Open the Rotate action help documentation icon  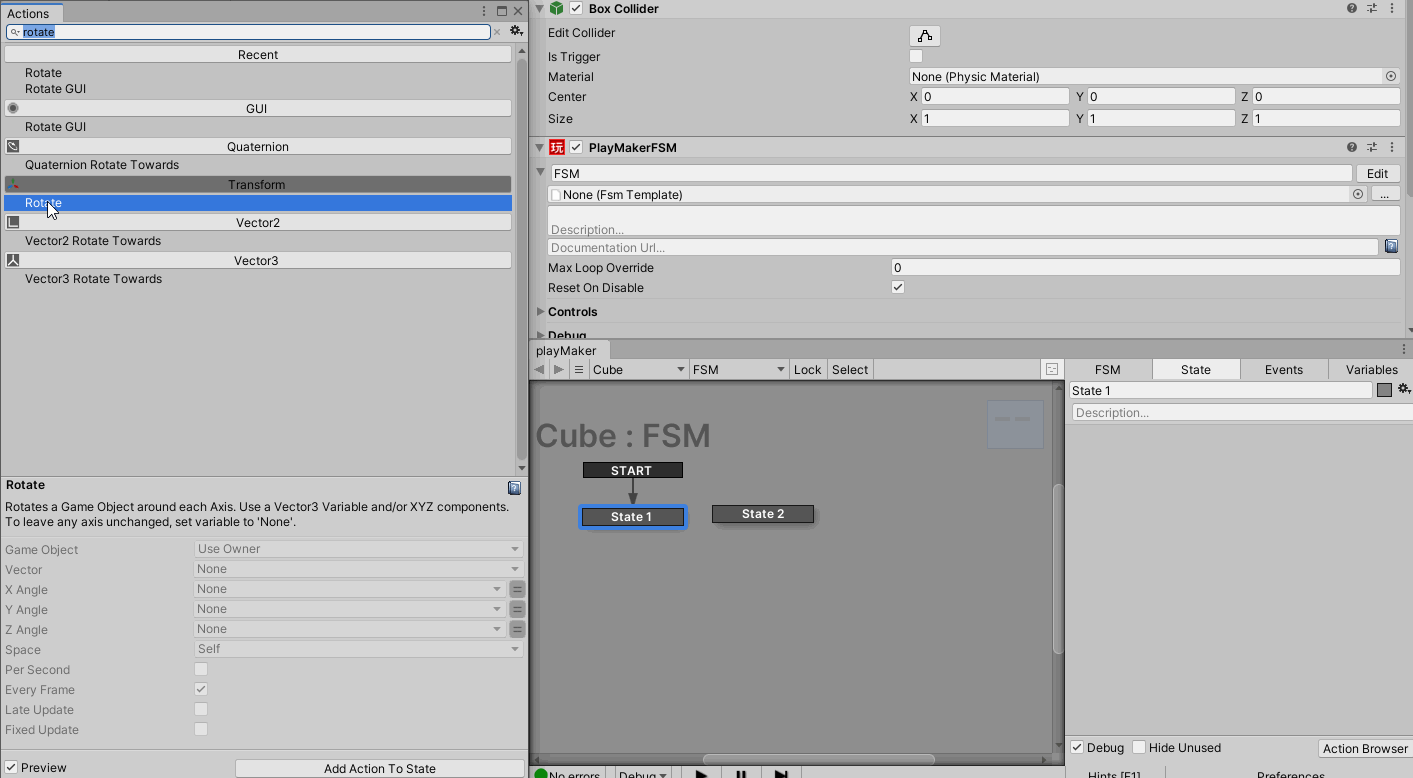[x=514, y=488]
